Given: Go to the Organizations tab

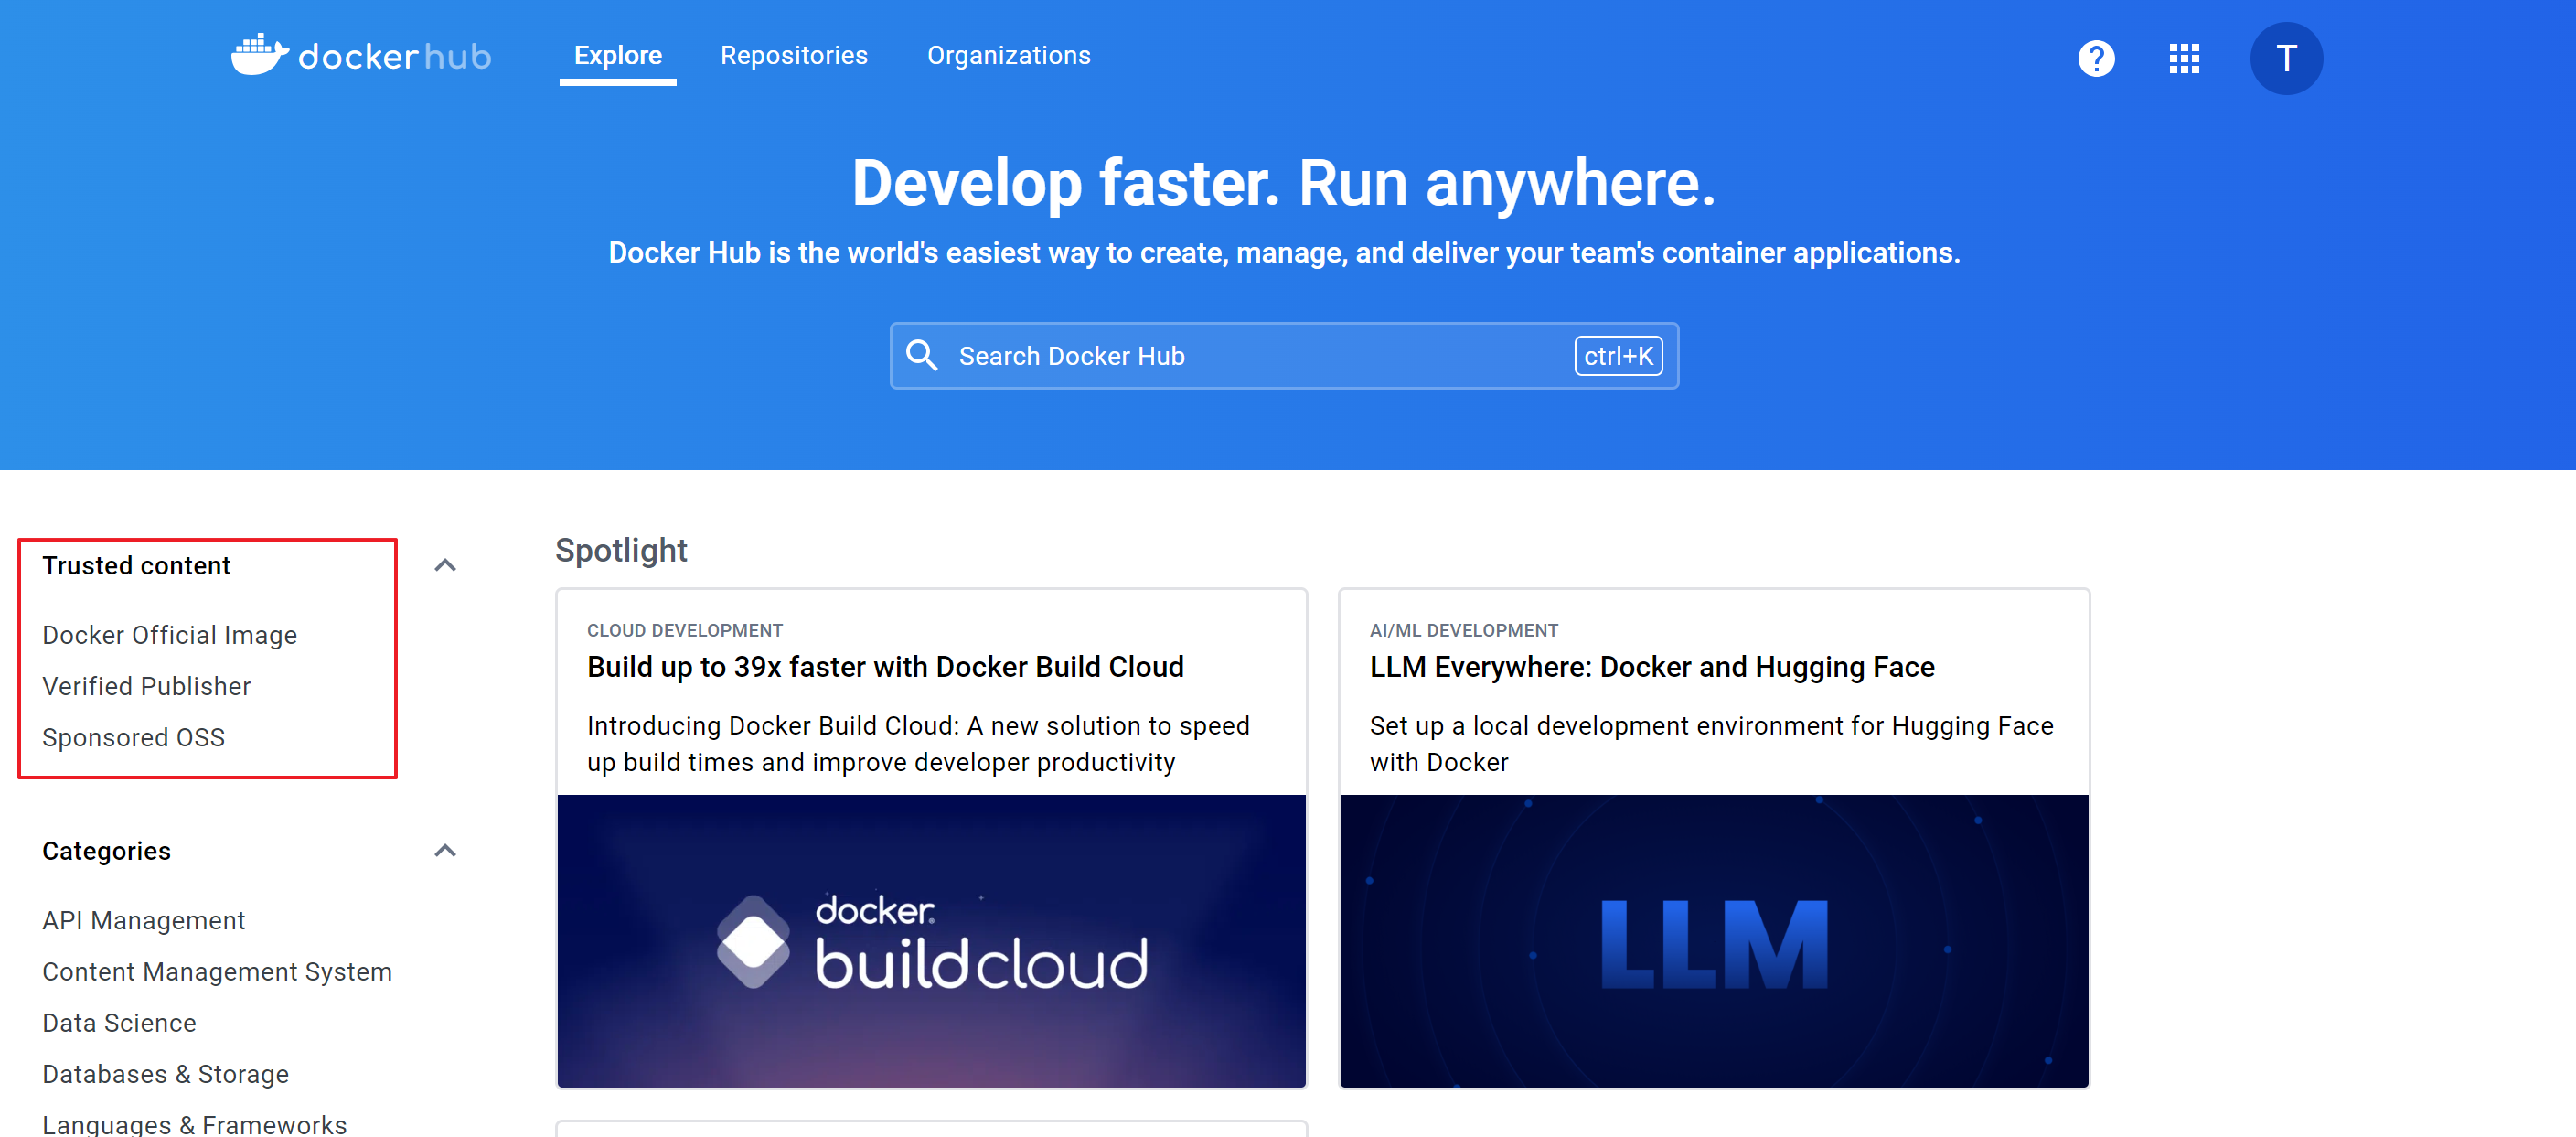Looking at the screenshot, I should [1008, 56].
